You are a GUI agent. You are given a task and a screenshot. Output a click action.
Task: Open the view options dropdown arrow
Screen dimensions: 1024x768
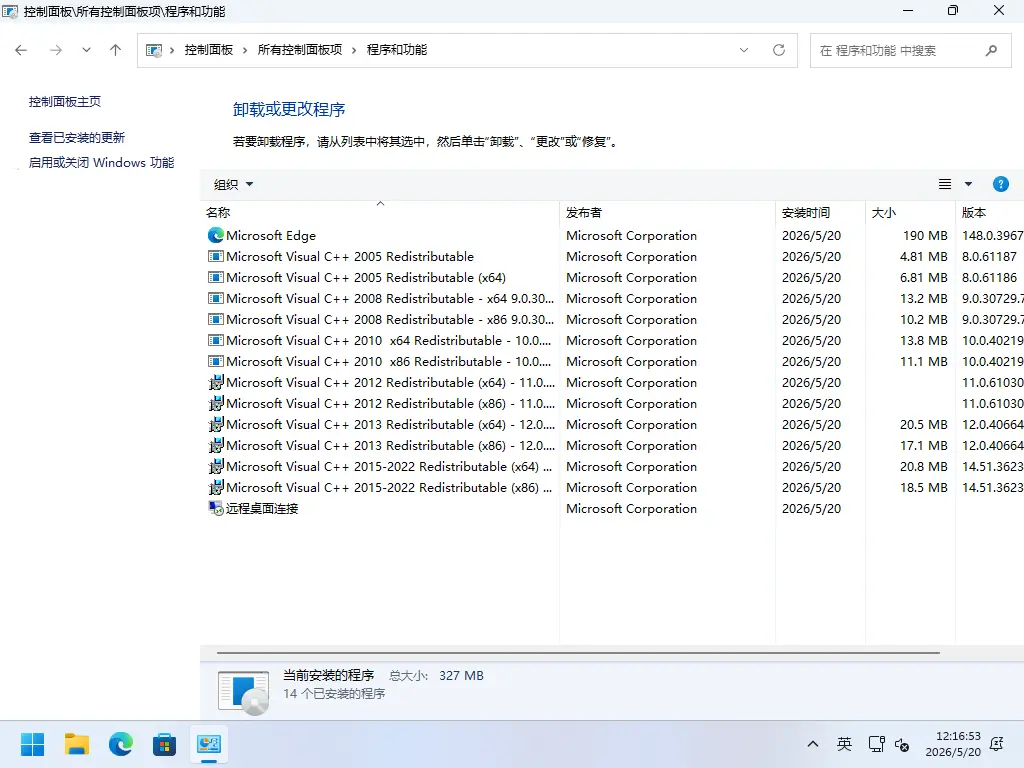point(968,184)
